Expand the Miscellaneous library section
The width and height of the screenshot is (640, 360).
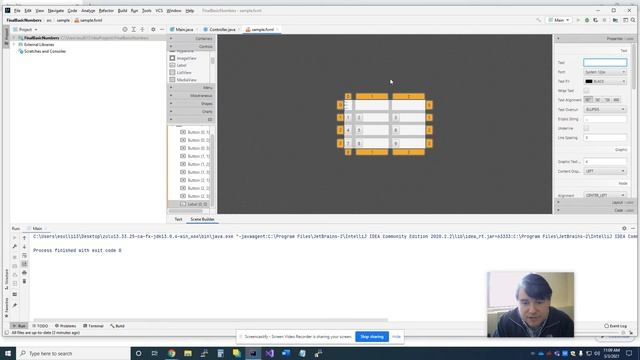(x=191, y=96)
